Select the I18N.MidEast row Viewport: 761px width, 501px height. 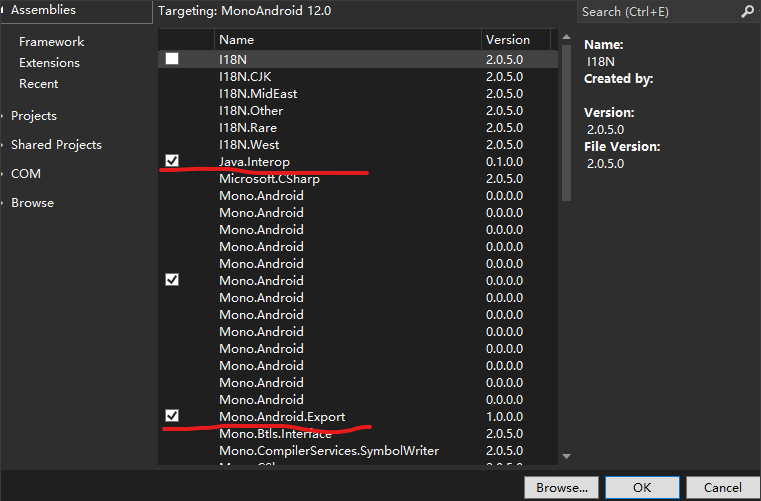point(358,94)
